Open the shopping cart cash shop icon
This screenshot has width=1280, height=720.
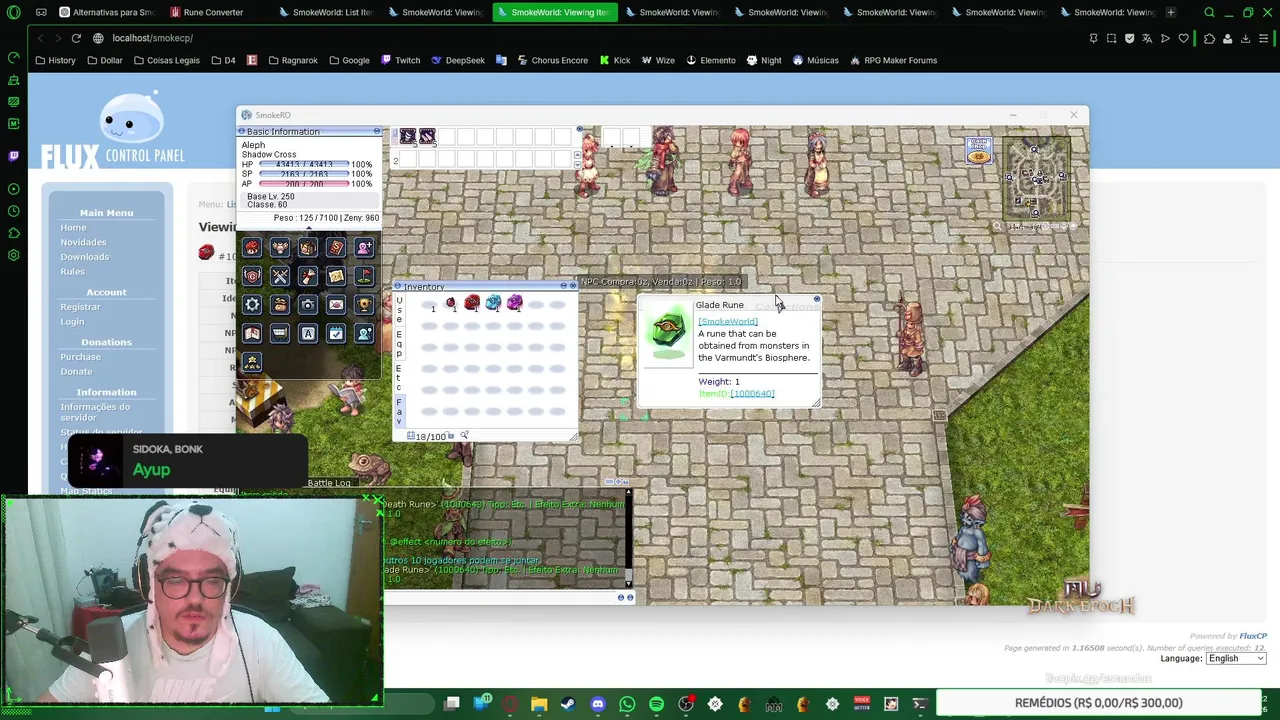(280, 333)
